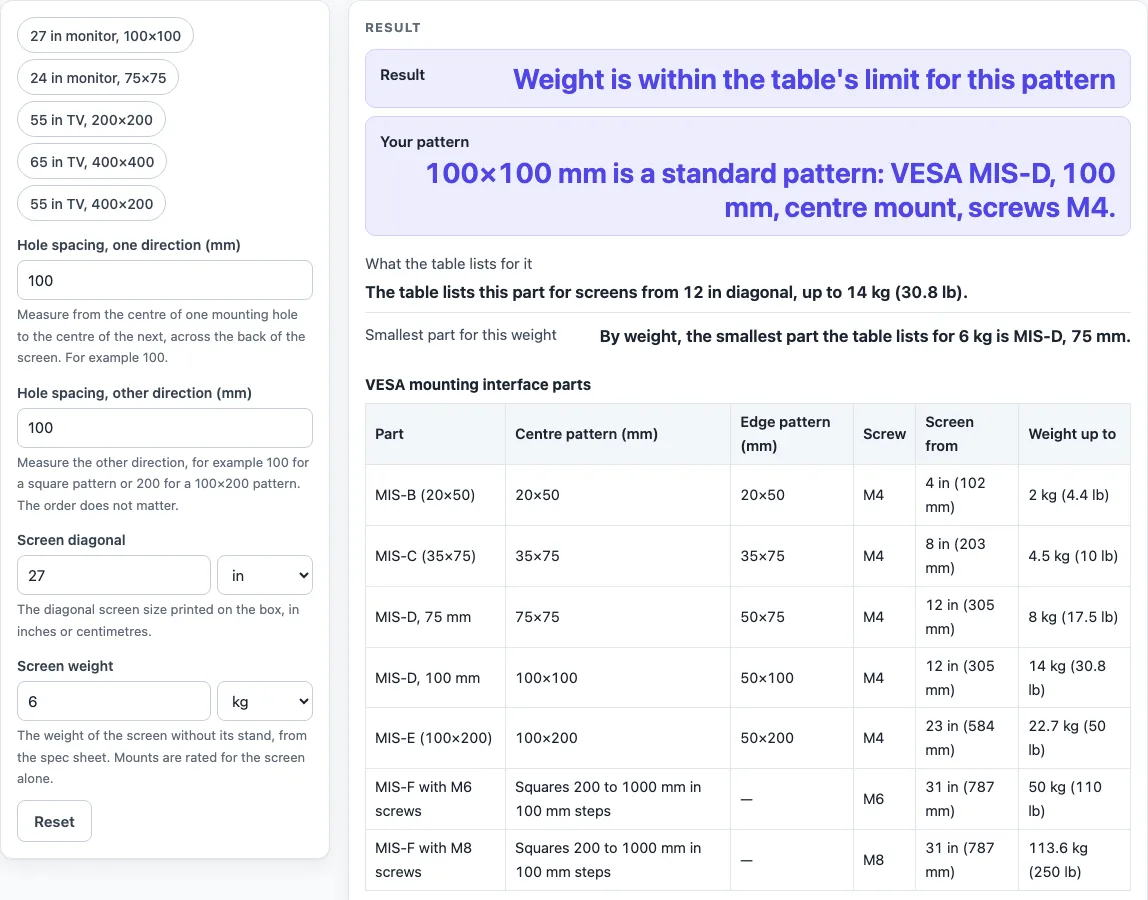Click the 'Your pattern' result text

pos(770,190)
